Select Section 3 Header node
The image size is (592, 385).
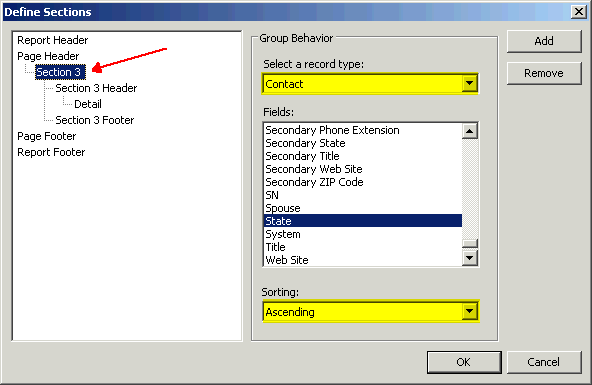[96, 88]
